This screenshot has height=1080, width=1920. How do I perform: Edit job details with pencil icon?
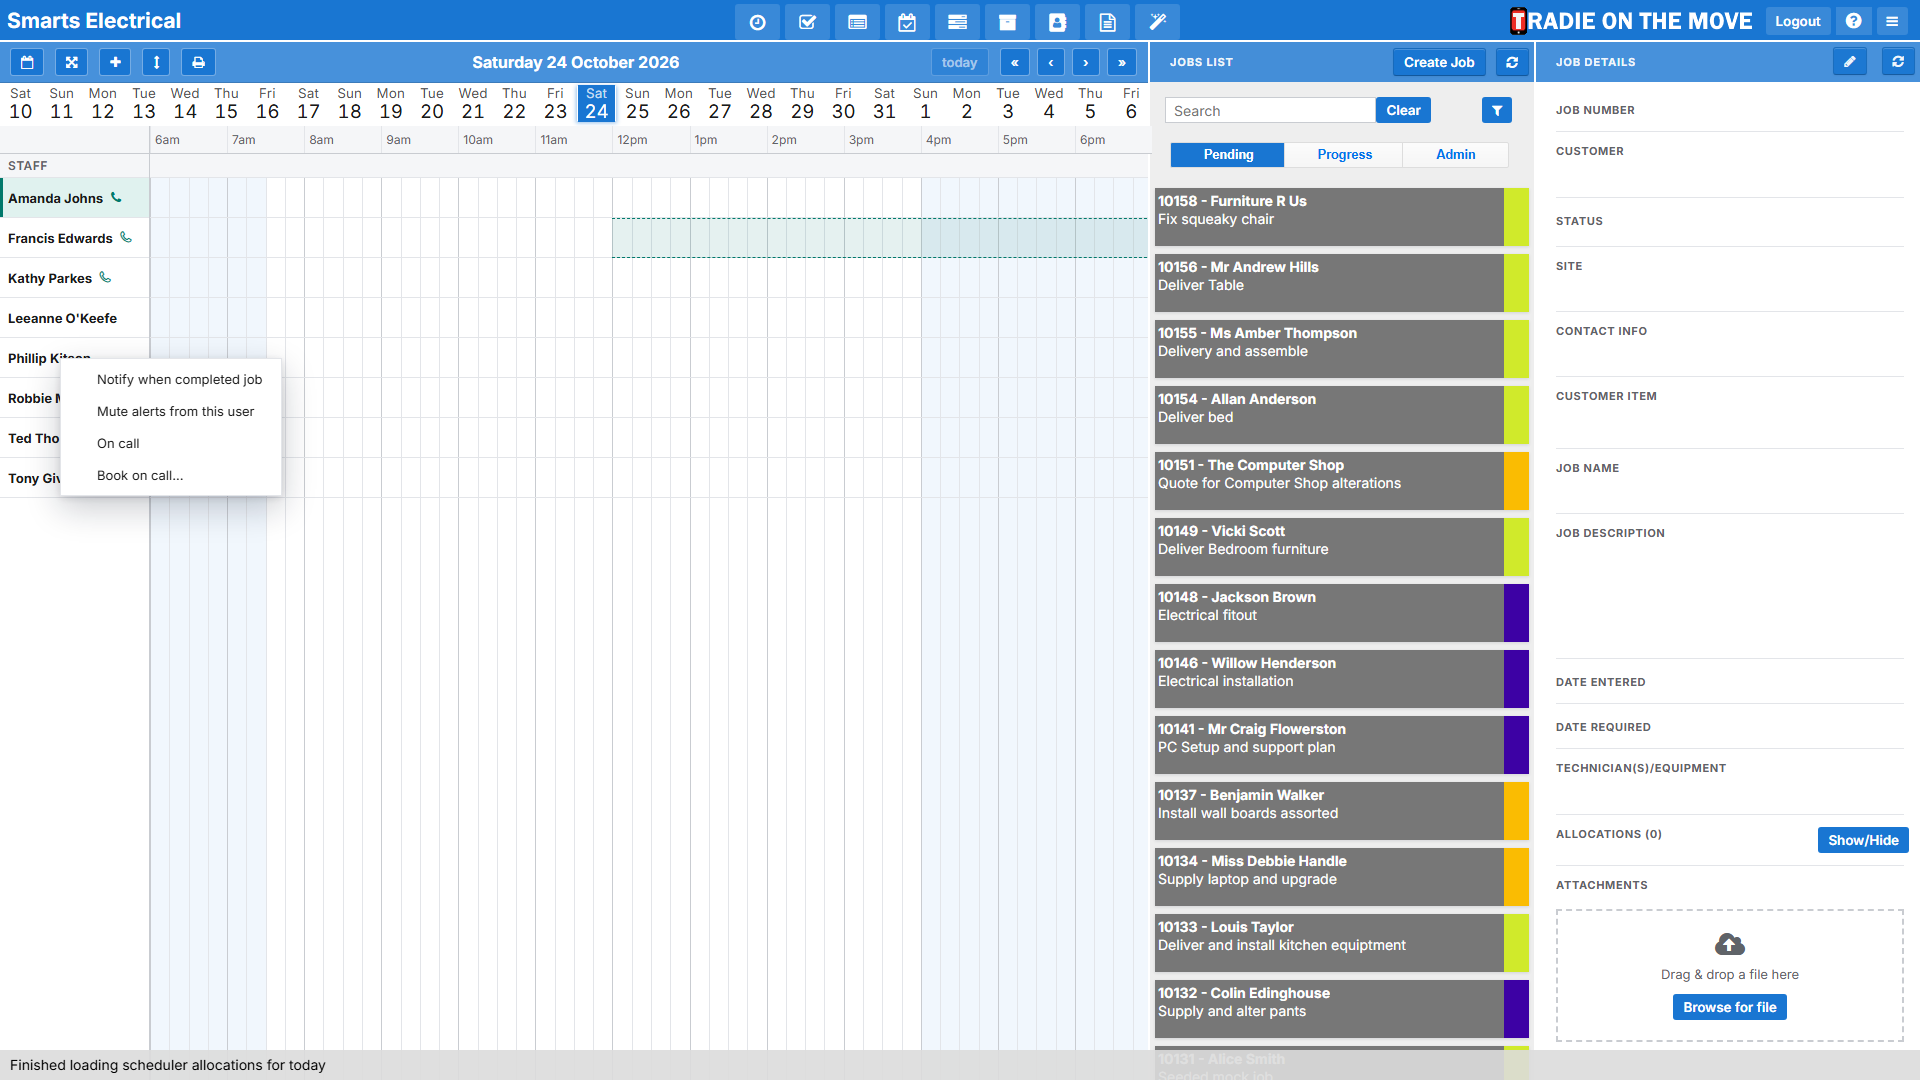coord(1850,62)
